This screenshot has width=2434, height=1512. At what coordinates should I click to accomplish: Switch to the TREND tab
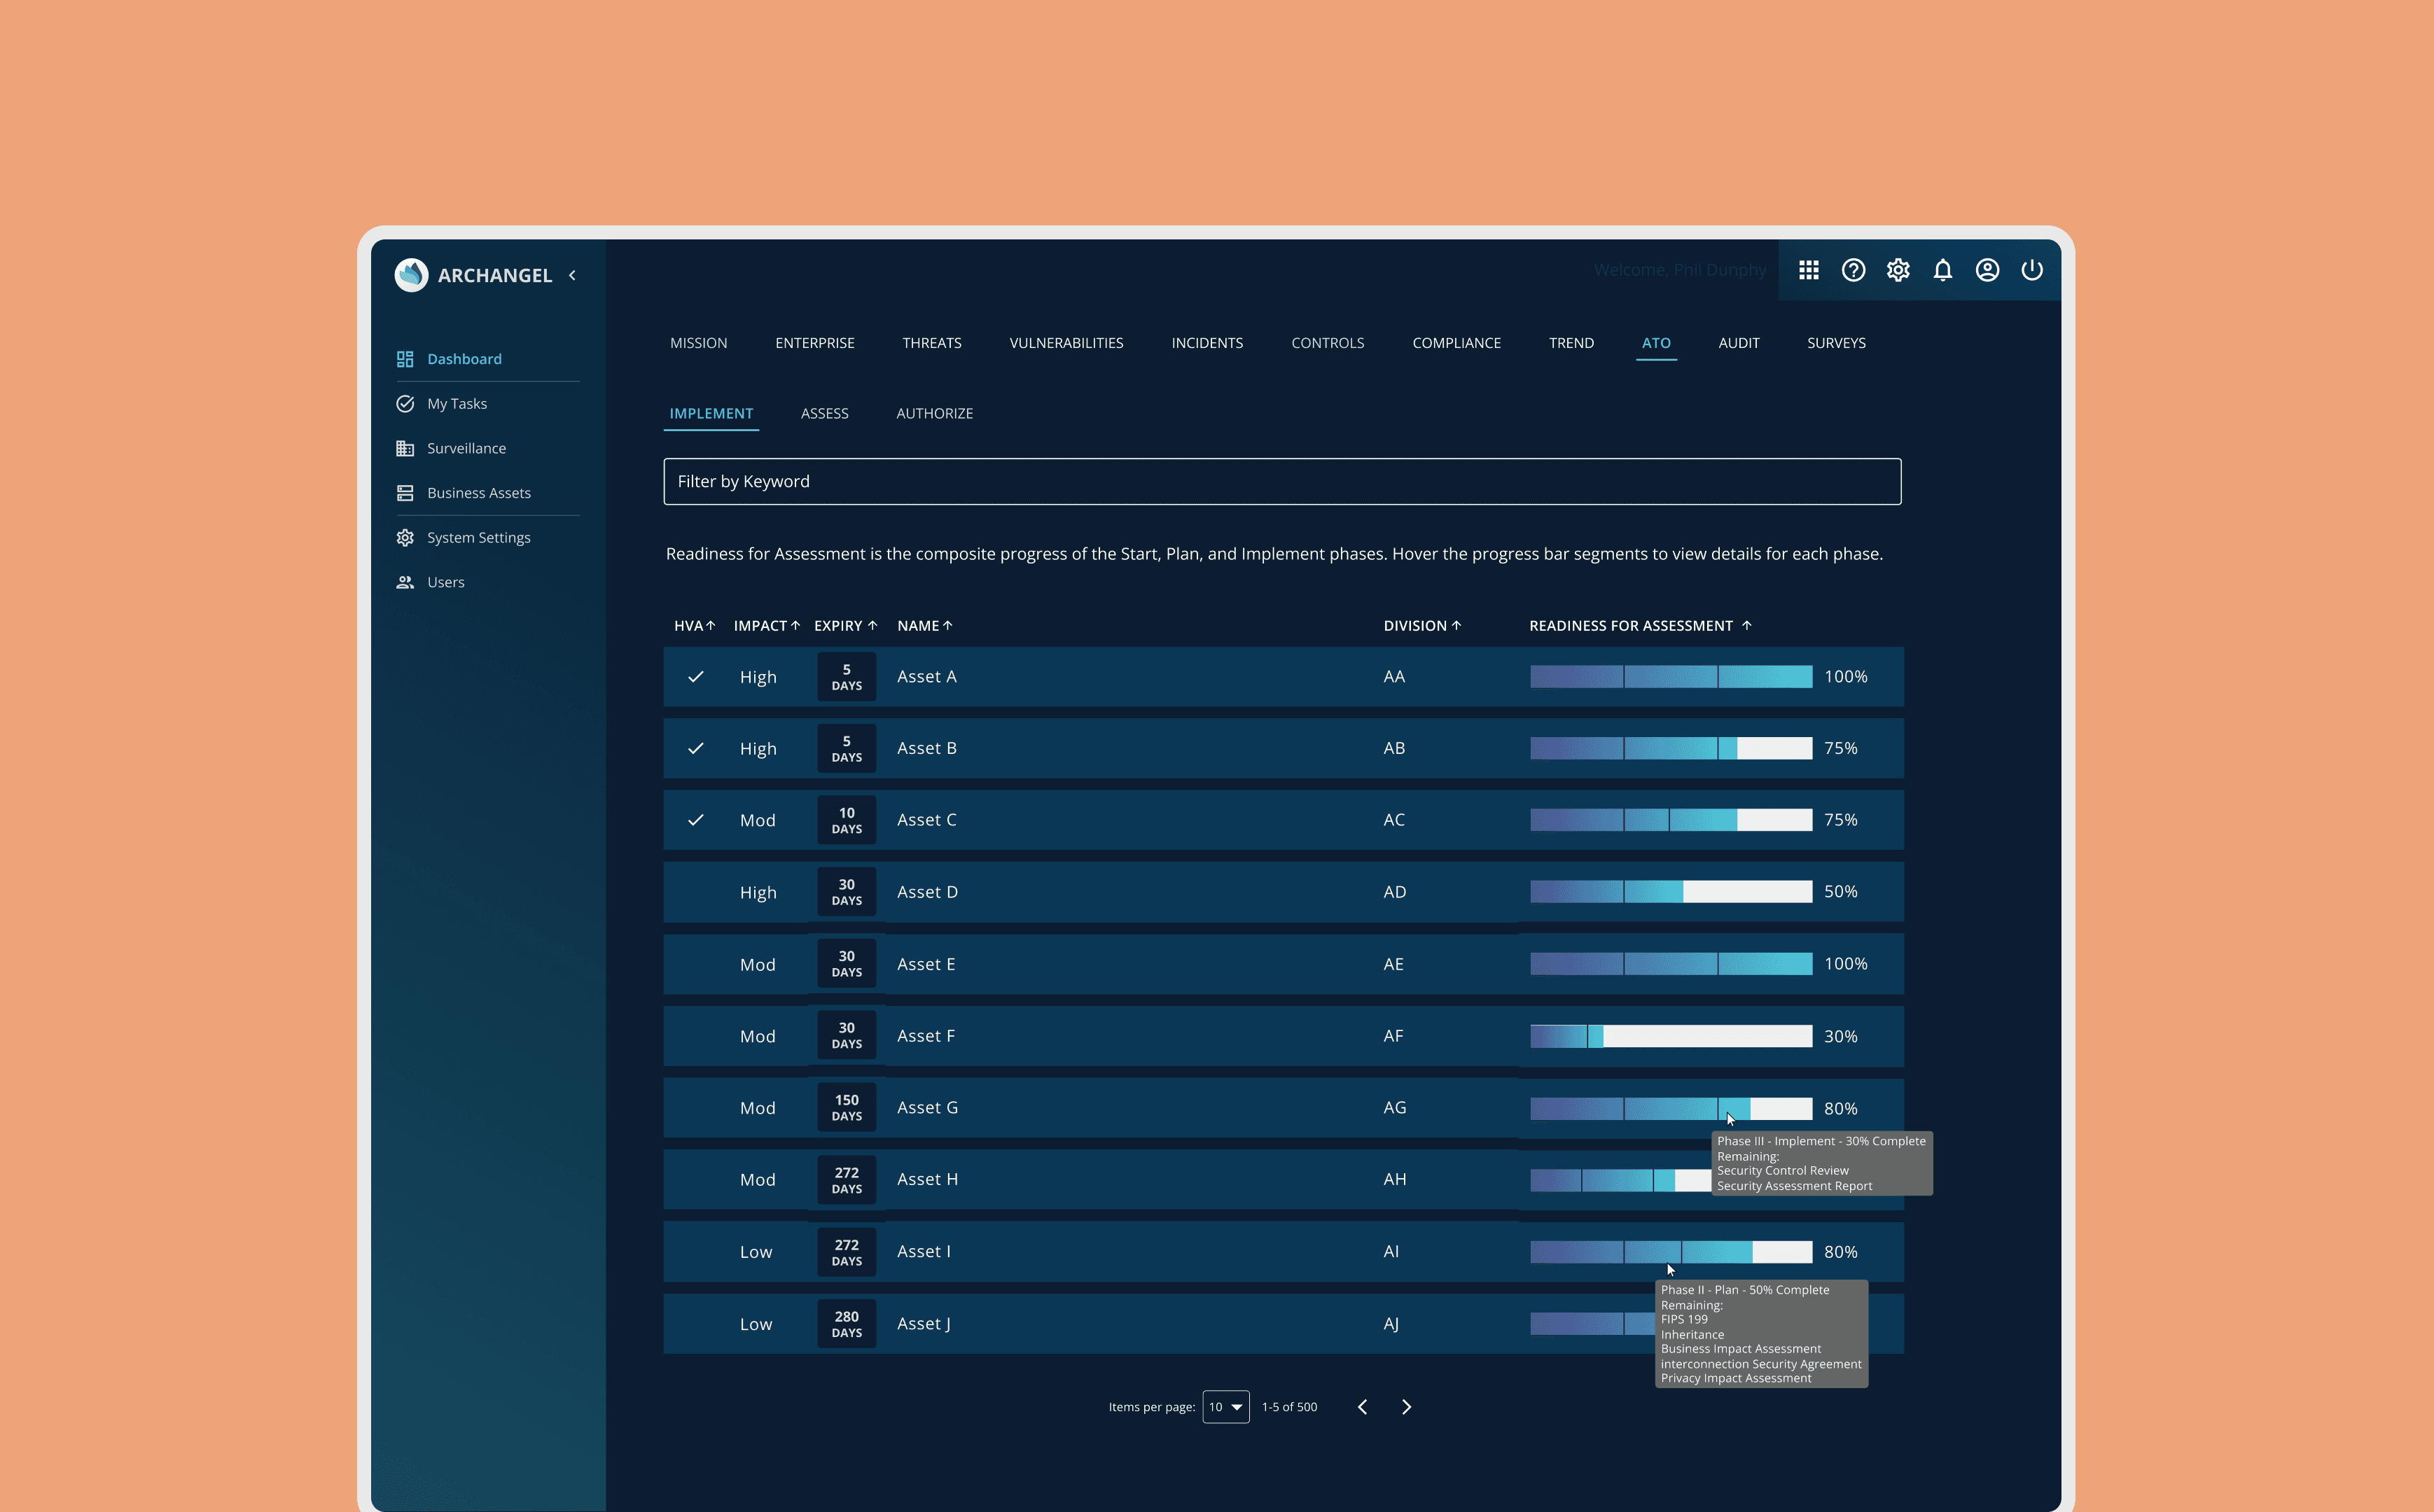[x=1571, y=343]
